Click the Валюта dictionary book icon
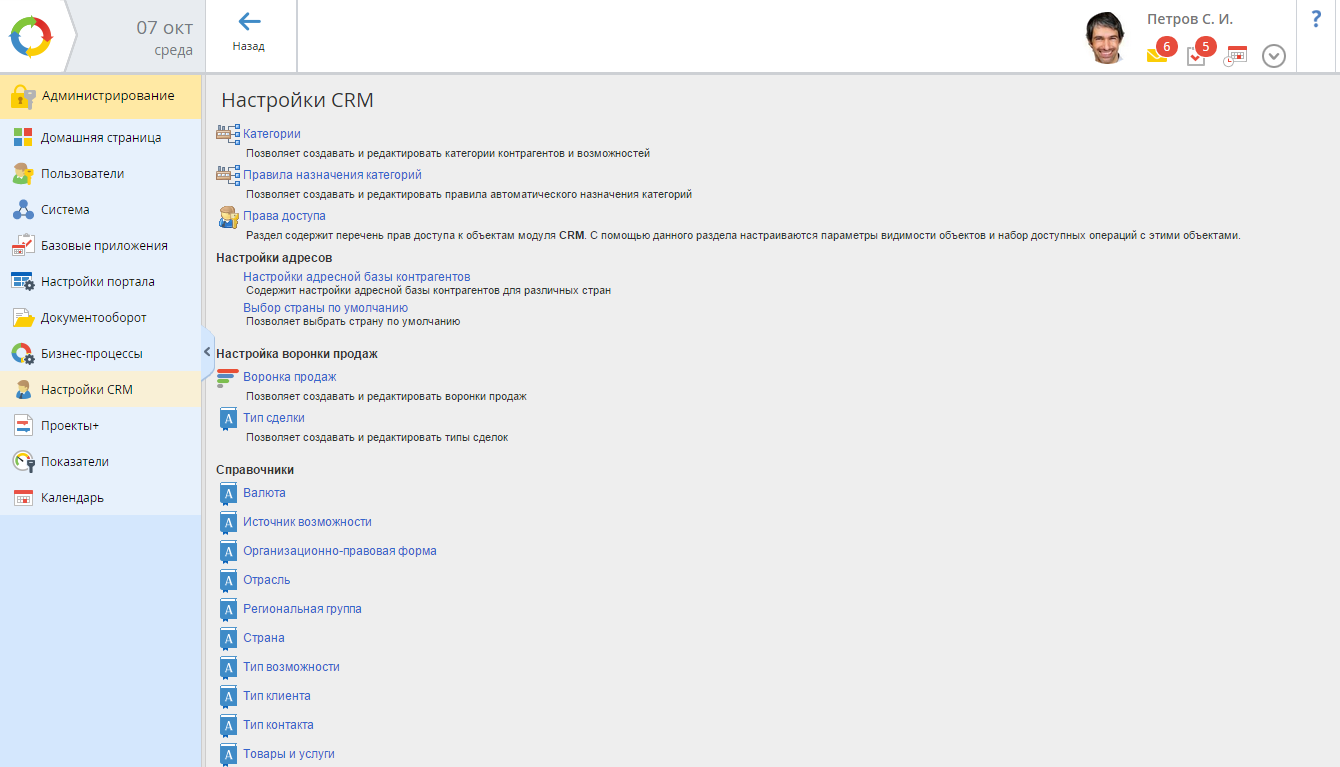Image resolution: width=1340 pixels, height=767 pixels. coord(228,493)
